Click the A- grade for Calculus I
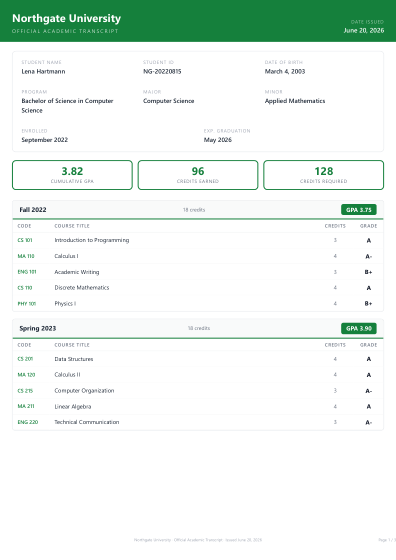Screen dimensions: 396x560 (x=369, y=256)
